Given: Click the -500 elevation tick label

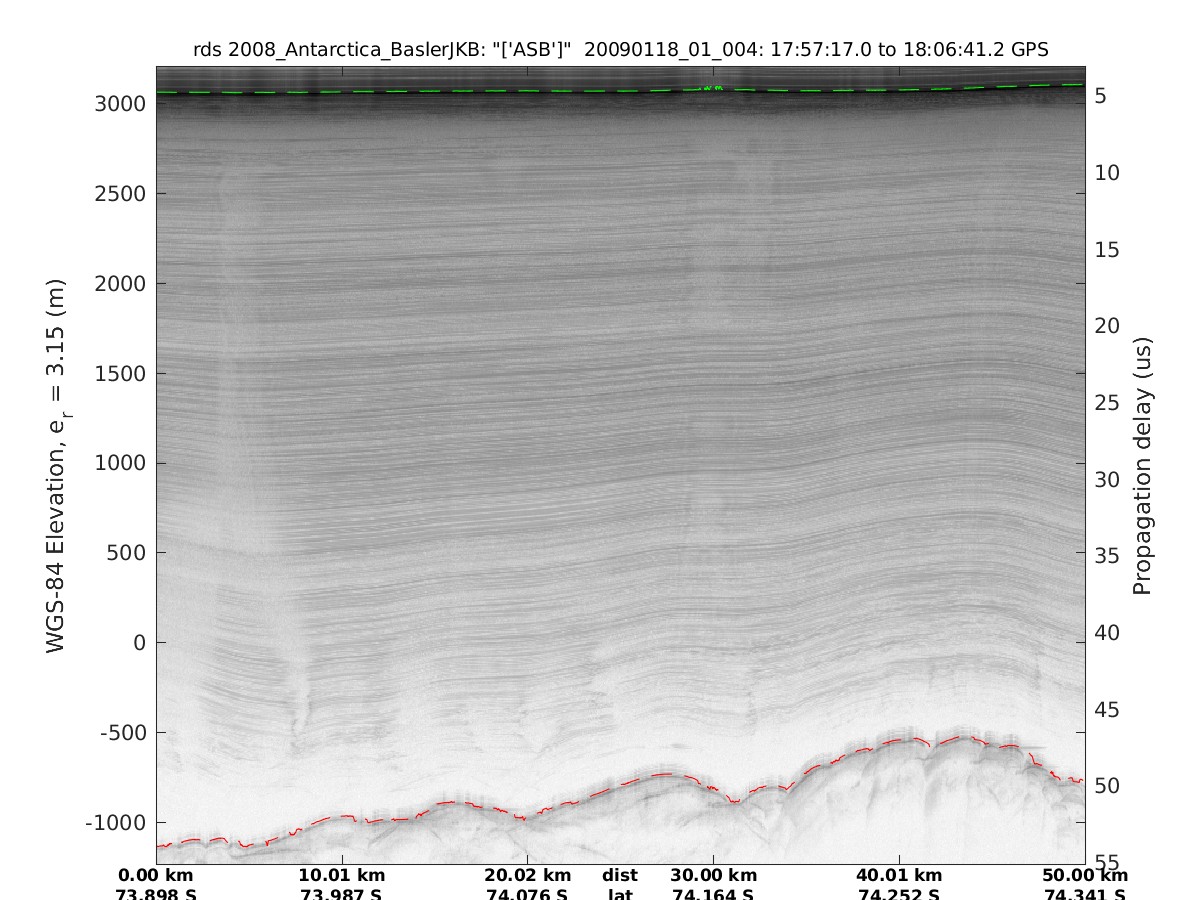Looking at the screenshot, I should click(x=123, y=732).
